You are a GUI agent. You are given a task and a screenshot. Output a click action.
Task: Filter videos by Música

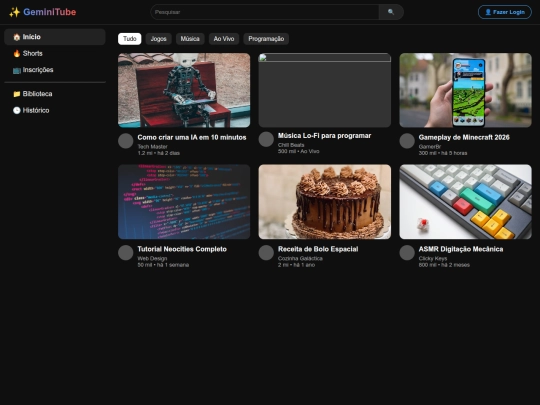[190, 39]
